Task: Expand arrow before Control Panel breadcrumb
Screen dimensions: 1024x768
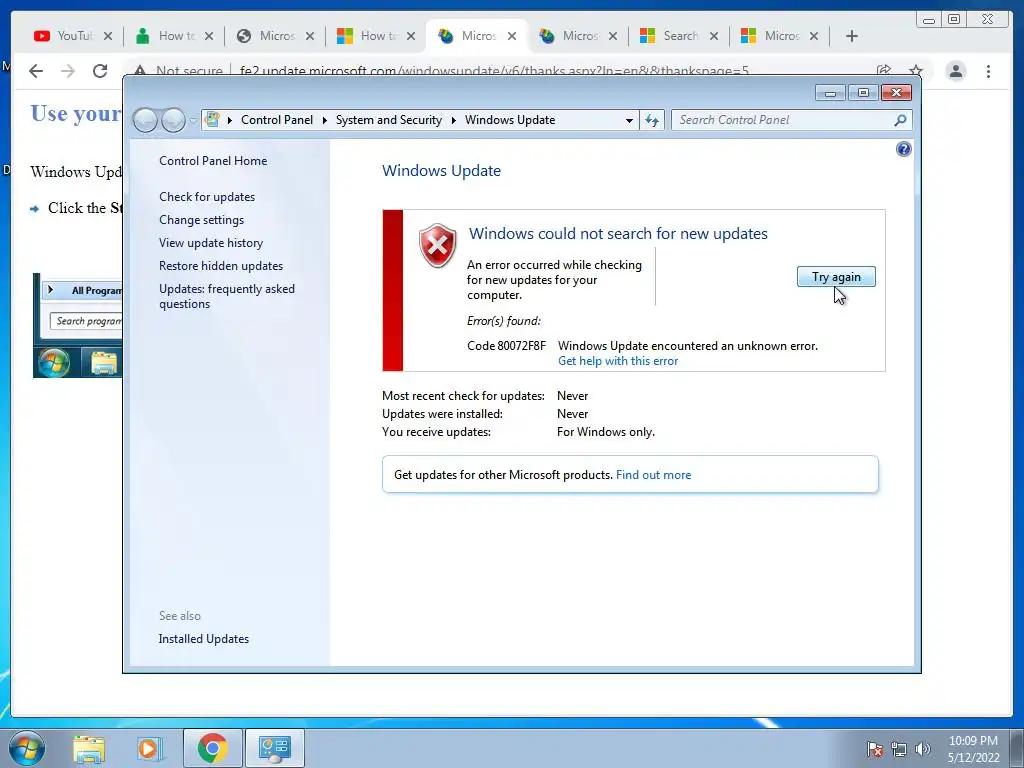Action: click(x=230, y=120)
